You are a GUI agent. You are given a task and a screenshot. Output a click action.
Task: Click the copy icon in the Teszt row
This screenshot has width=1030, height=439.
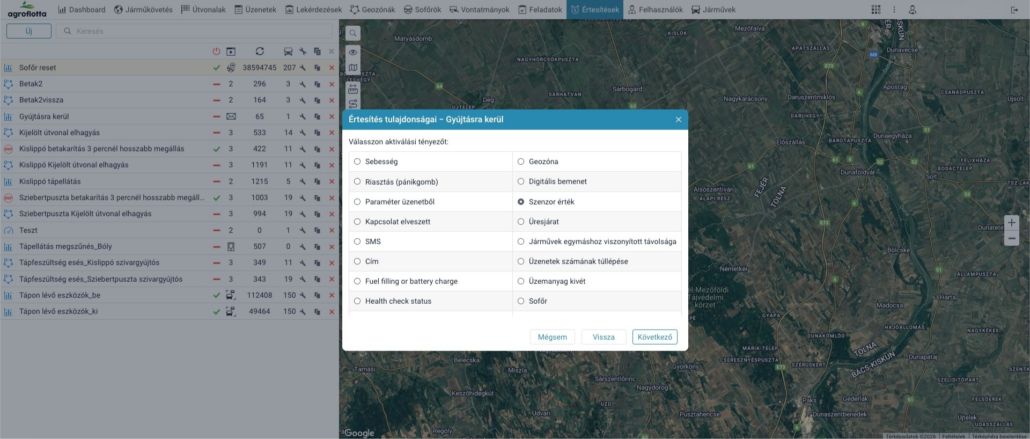(317, 230)
